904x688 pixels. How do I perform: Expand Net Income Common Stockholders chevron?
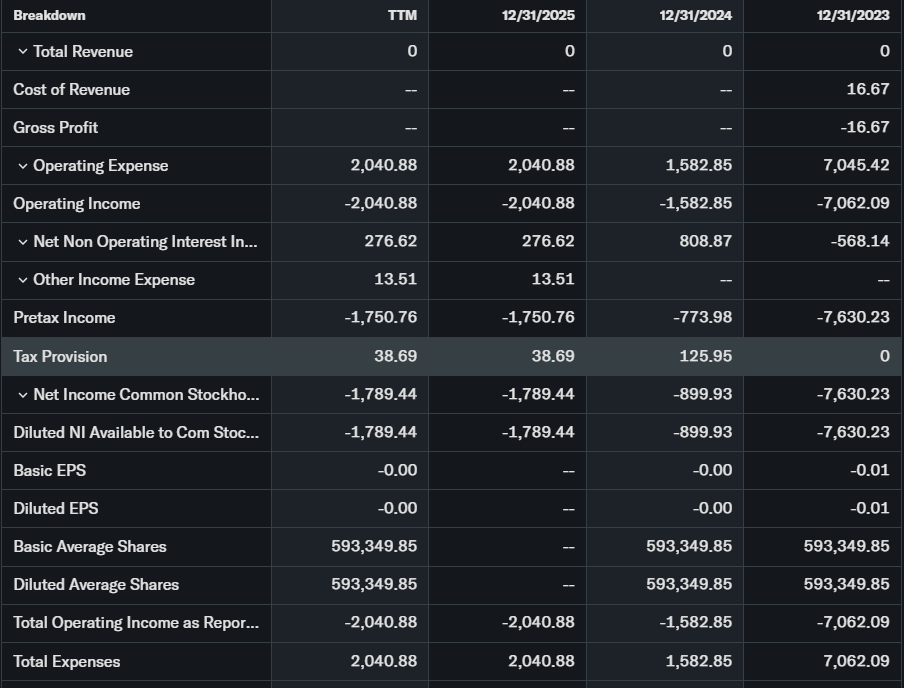click(22, 395)
